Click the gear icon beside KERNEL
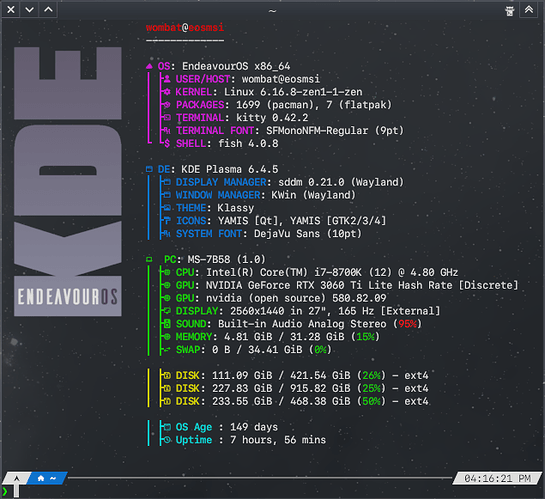This screenshot has width=545, height=499. pyautogui.click(x=167, y=92)
